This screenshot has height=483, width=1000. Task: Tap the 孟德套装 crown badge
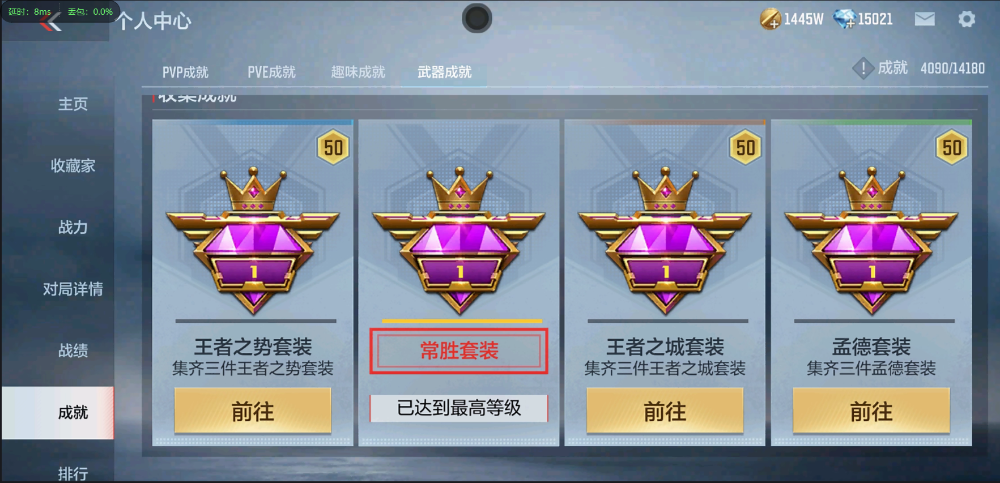click(x=871, y=240)
